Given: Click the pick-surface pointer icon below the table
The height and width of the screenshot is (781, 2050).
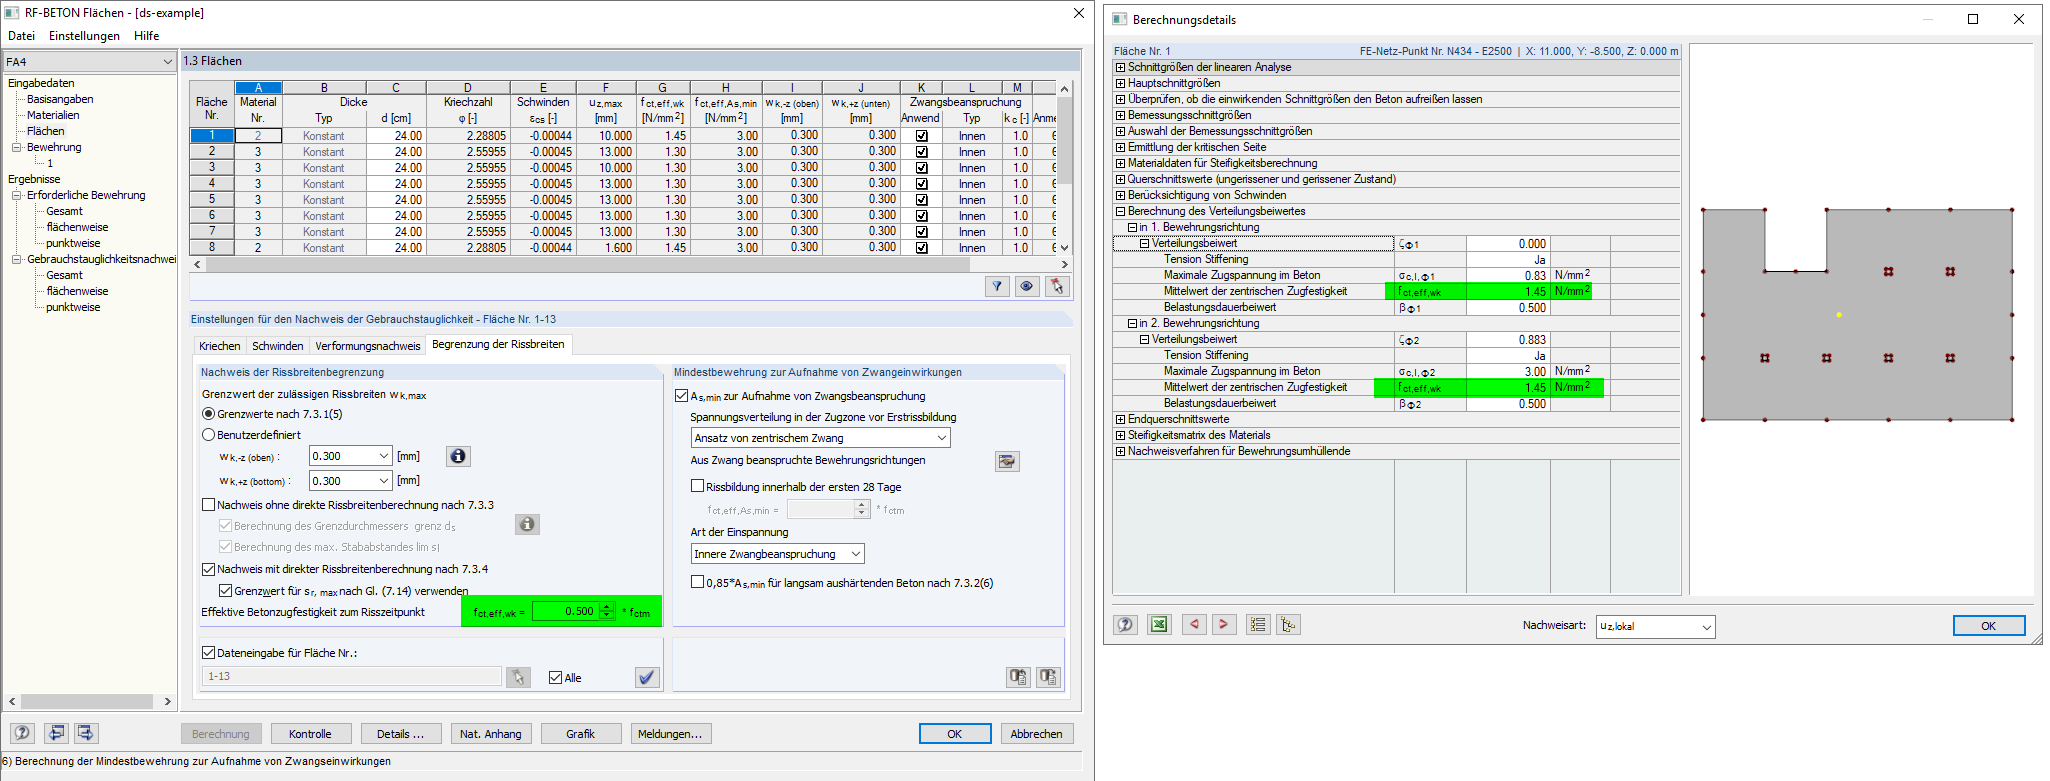Looking at the screenshot, I should tap(1057, 287).
